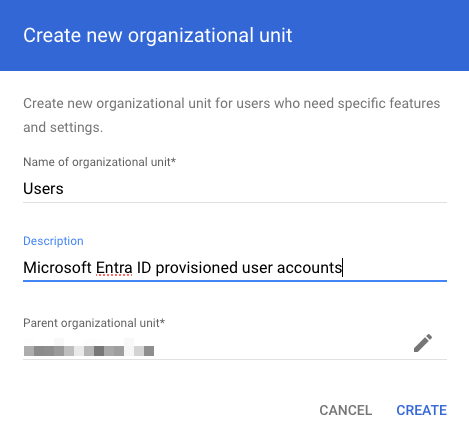Click the 'Parent organizational unit*' label
The width and height of the screenshot is (469, 435).
tap(94, 323)
